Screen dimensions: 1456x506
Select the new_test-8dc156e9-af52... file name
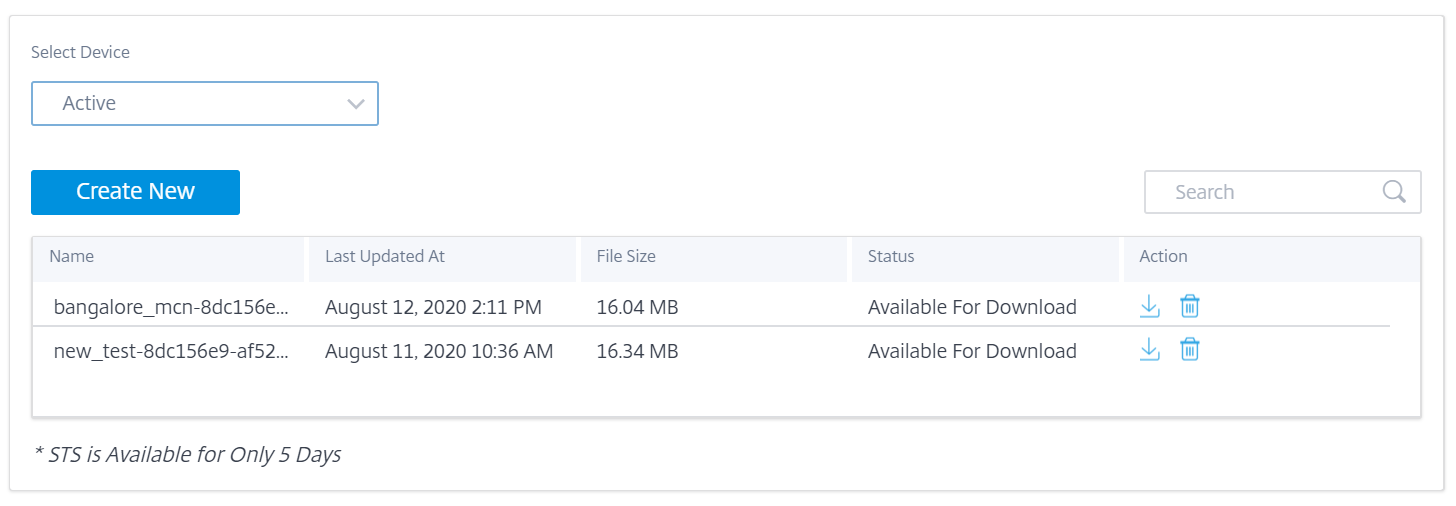[171, 351]
